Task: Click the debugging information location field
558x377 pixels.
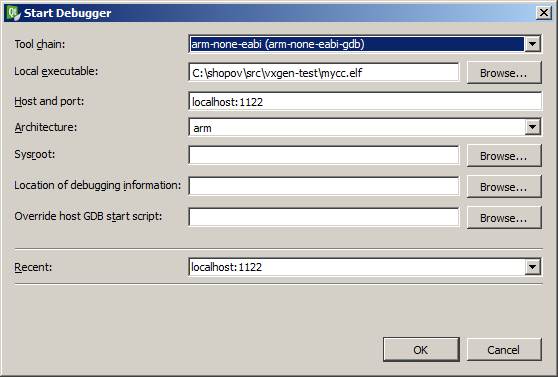Action: pos(324,186)
